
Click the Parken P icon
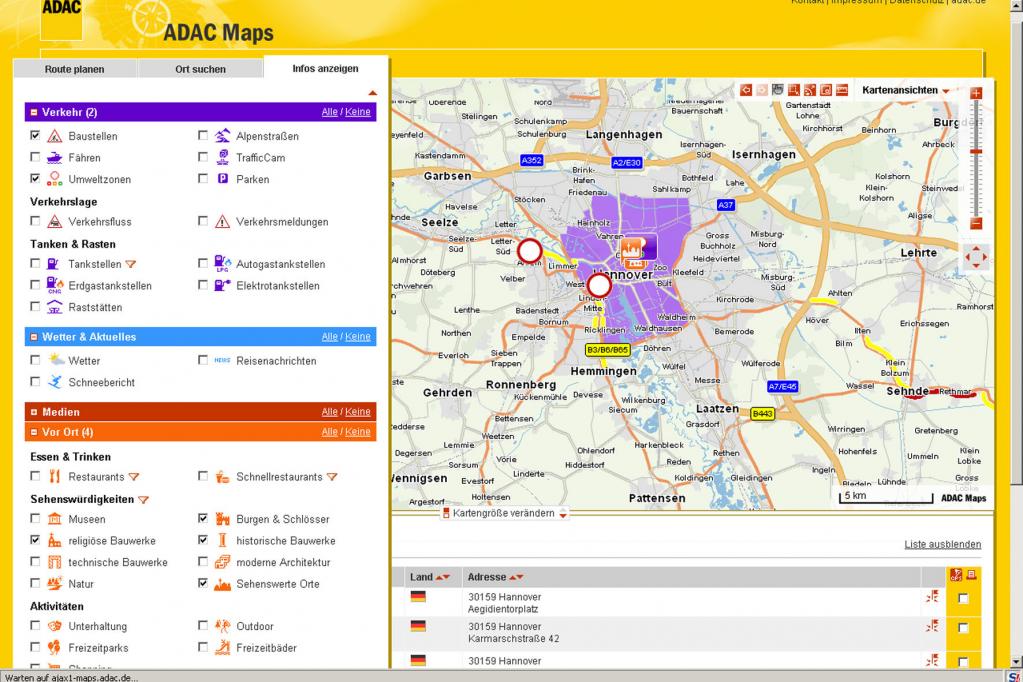click(222, 178)
